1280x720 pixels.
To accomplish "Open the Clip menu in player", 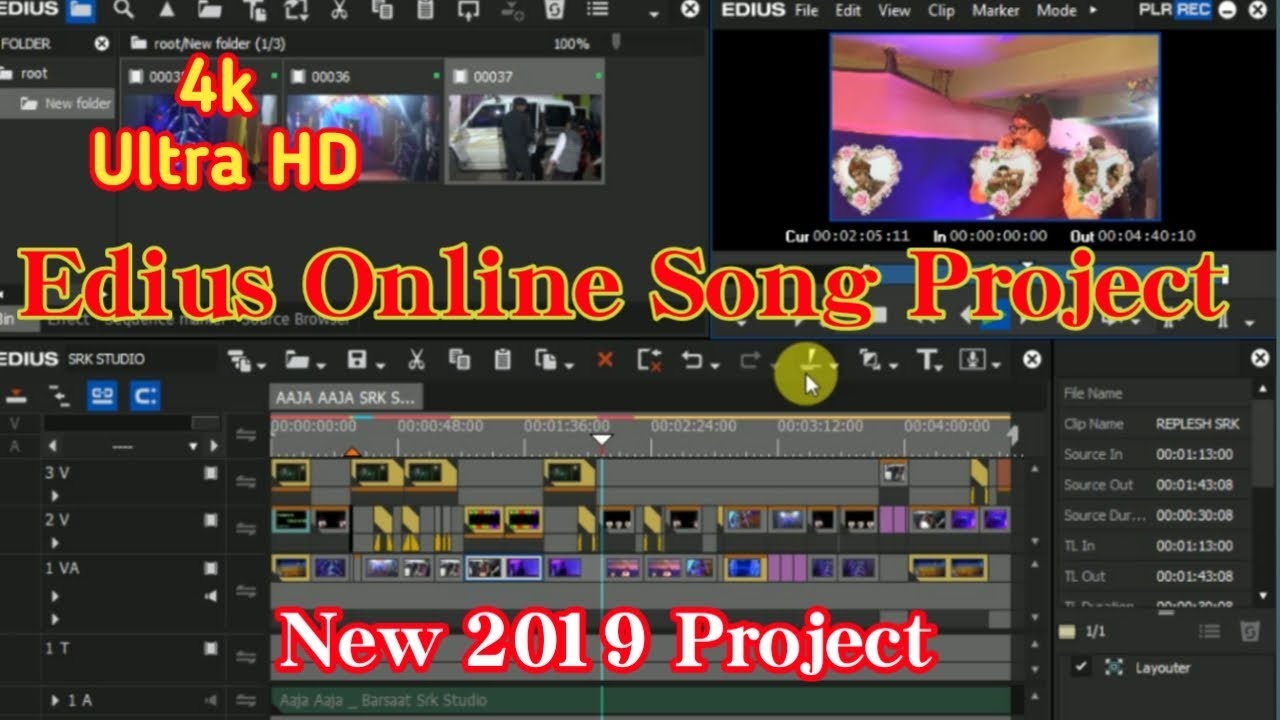I will (941, 10).
